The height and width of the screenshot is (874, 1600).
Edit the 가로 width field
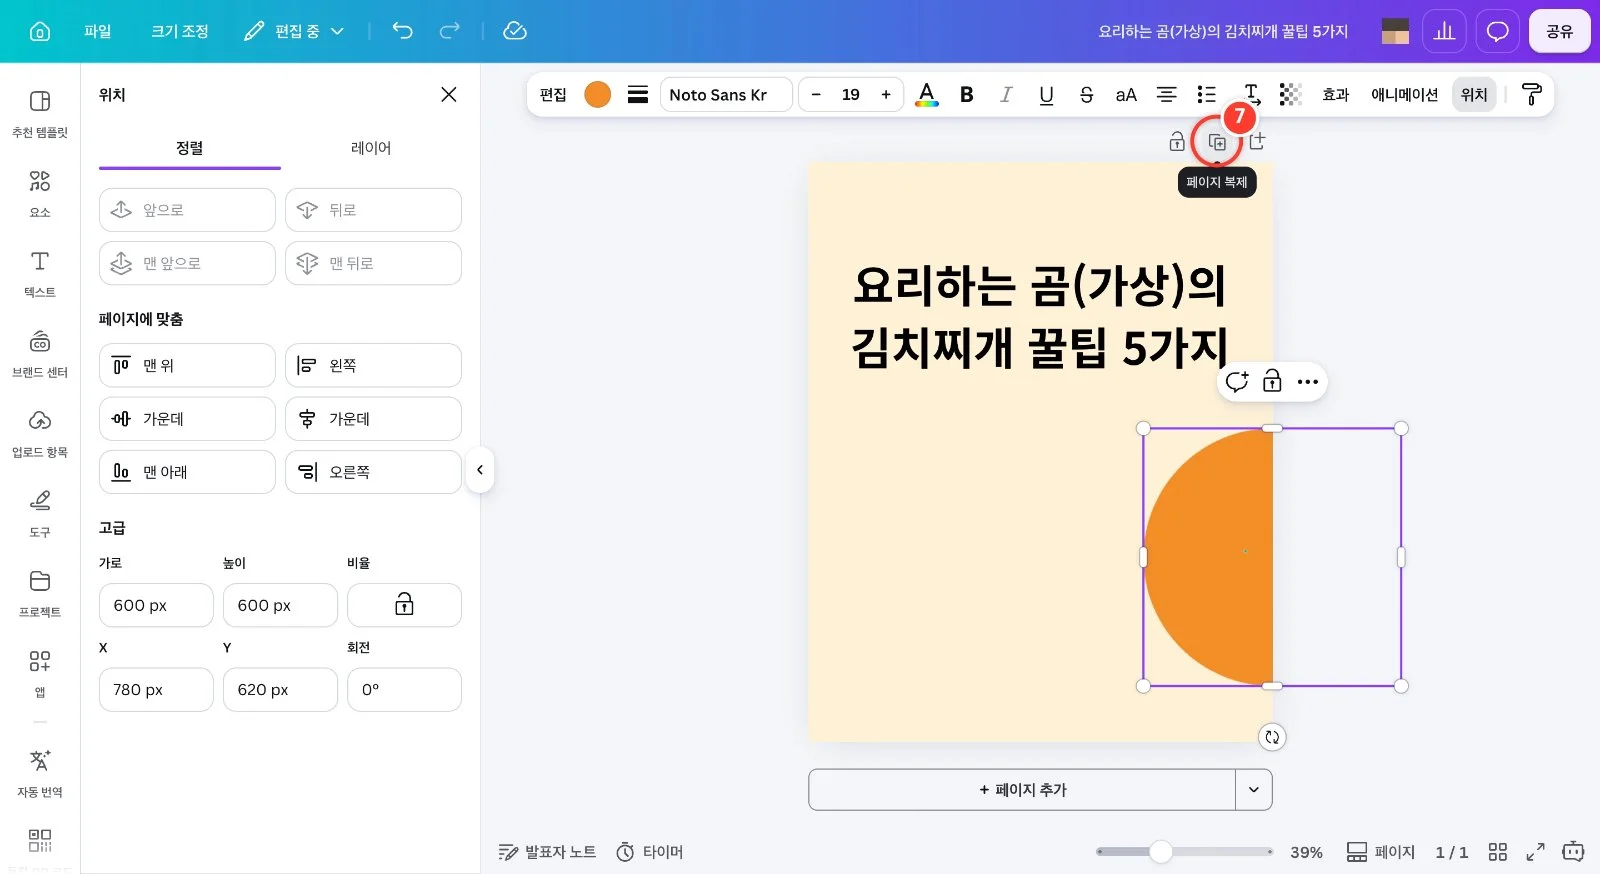[156, 605]
